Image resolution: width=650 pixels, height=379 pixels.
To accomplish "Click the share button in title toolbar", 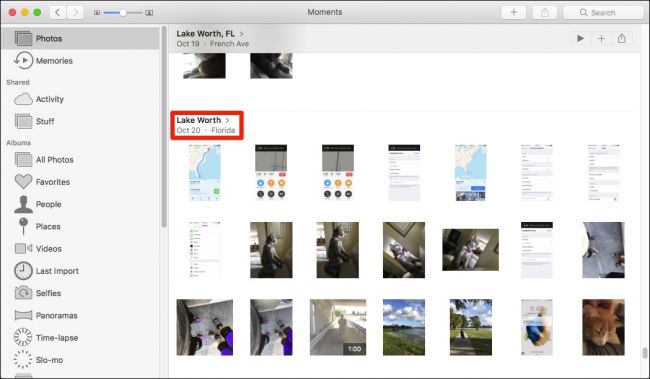I will (x=545, y=12).
